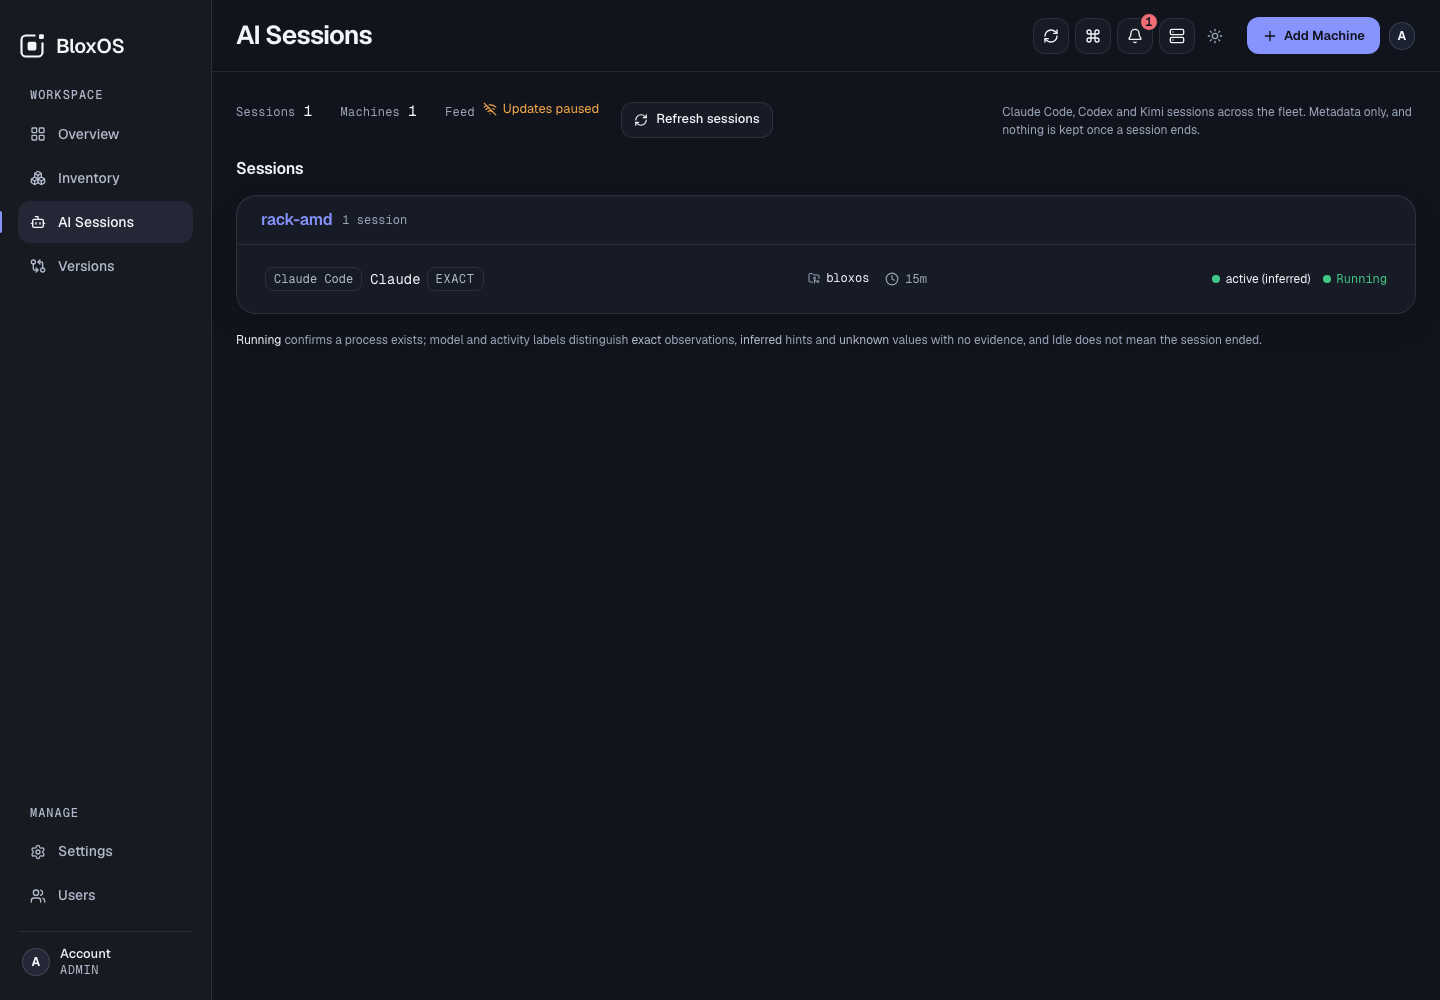The width and height of the screenshot is (1440, 1000).
Task: Click the BloxOS logo icon
Action: click(32, 46)
